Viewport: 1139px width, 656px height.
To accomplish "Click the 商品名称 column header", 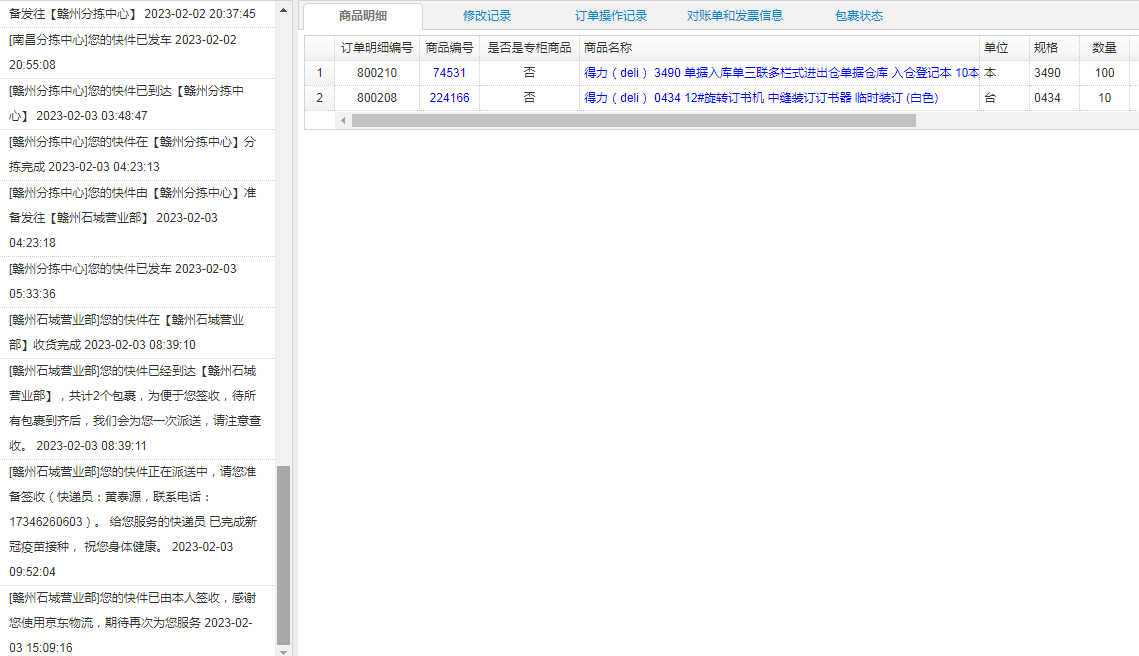I will (x=779, y=48).
